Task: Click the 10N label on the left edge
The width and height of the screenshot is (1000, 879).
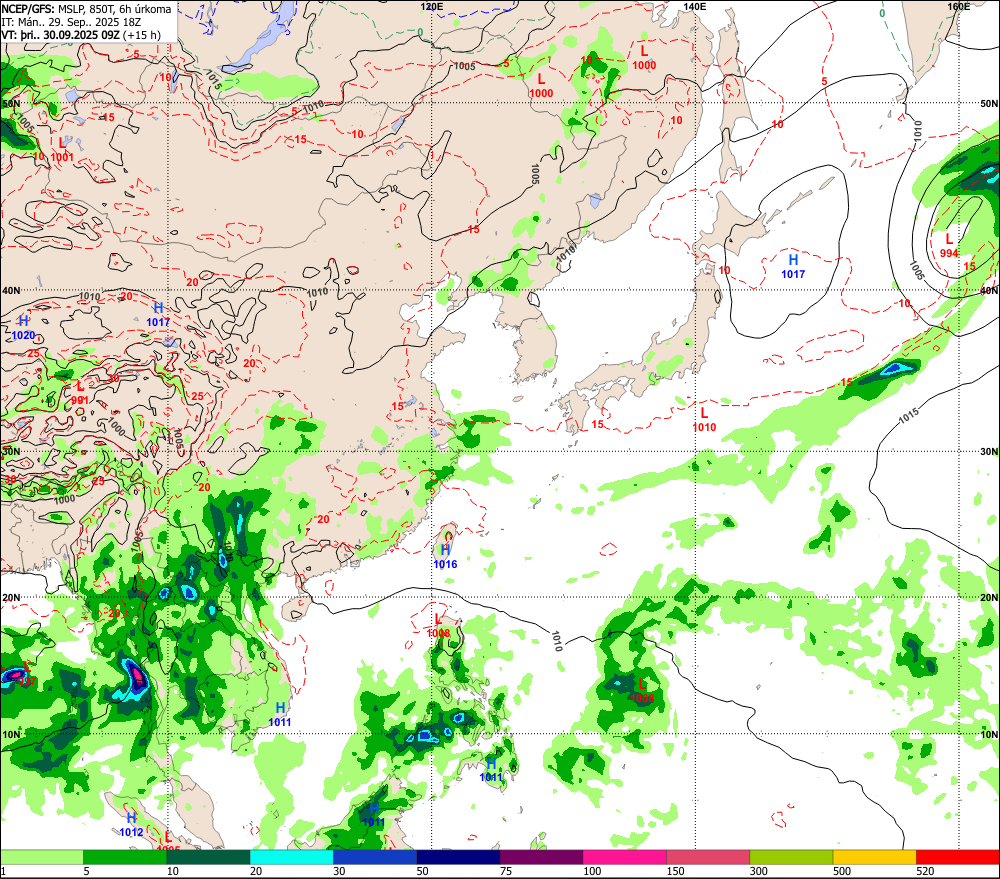Action: 11,734
